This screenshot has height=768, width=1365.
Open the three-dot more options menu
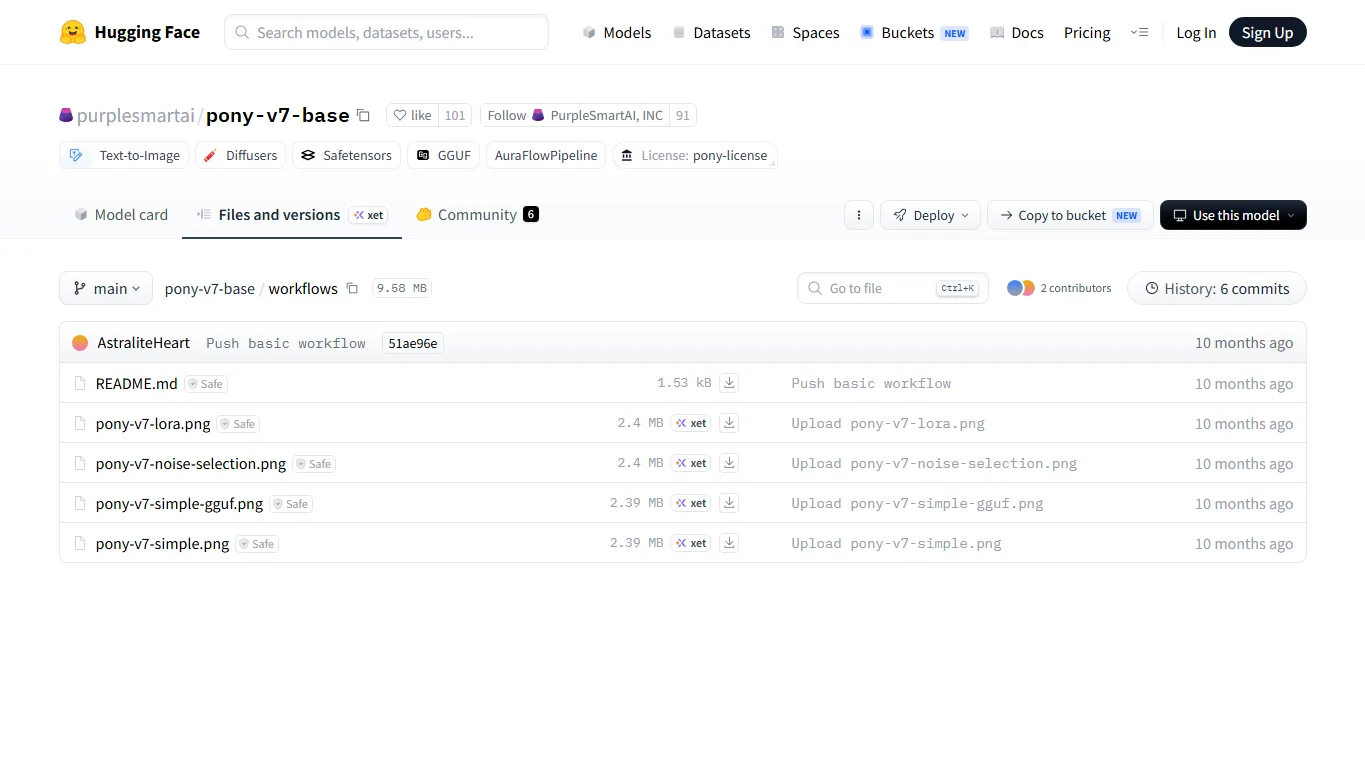point(859,215)
